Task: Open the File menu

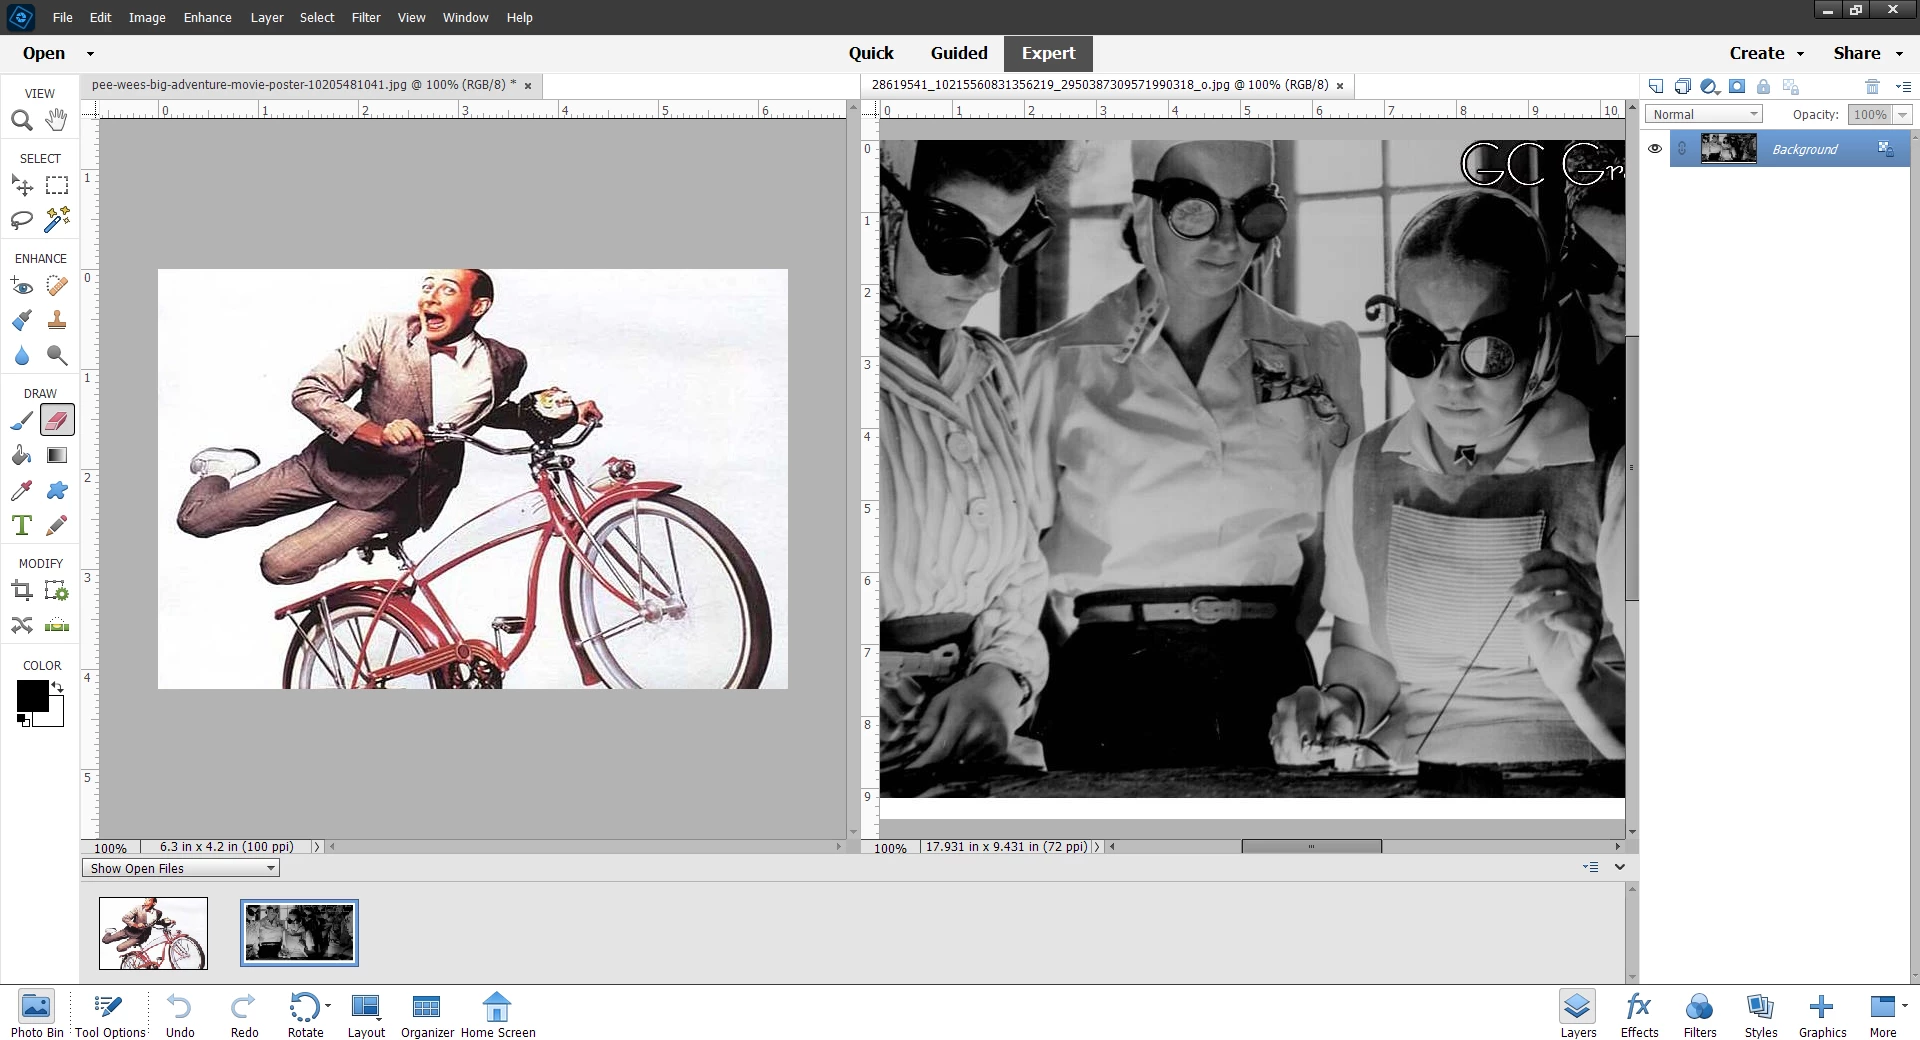Action: pos(62,17)
